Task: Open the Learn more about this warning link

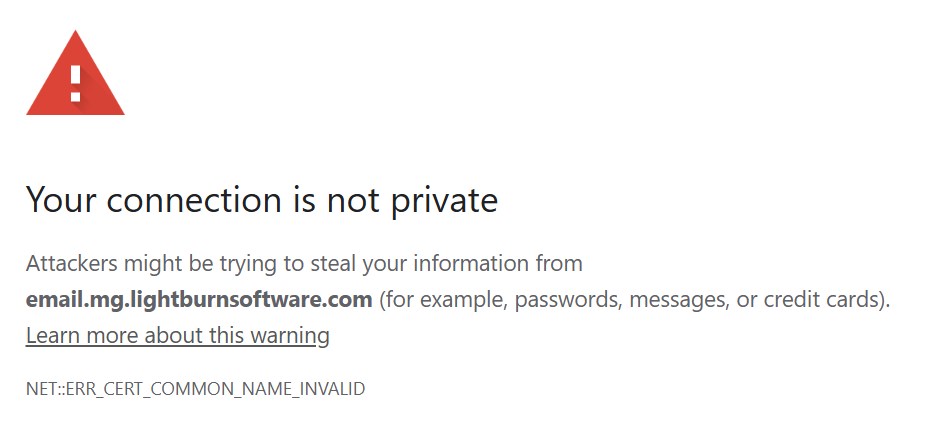Action: point(178,336)
